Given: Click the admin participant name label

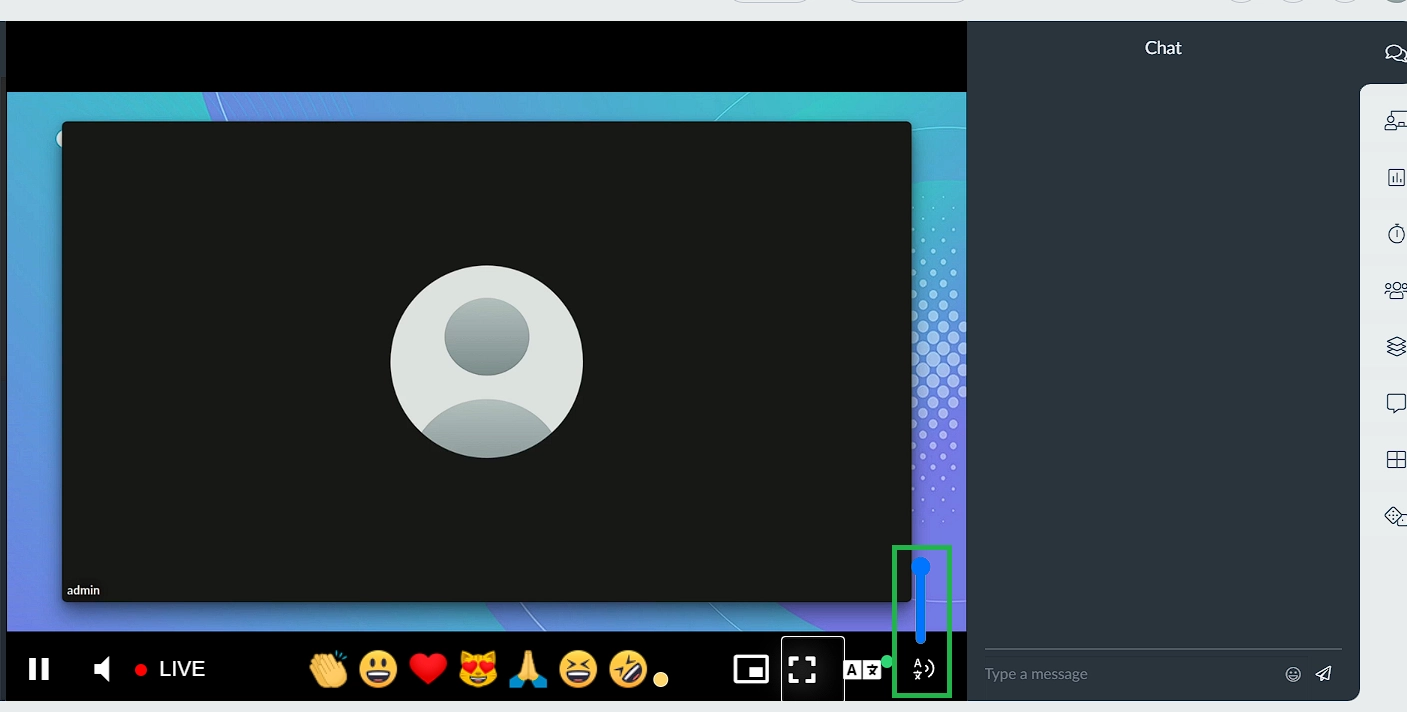Looking at the screenshot, I should 83,590.
